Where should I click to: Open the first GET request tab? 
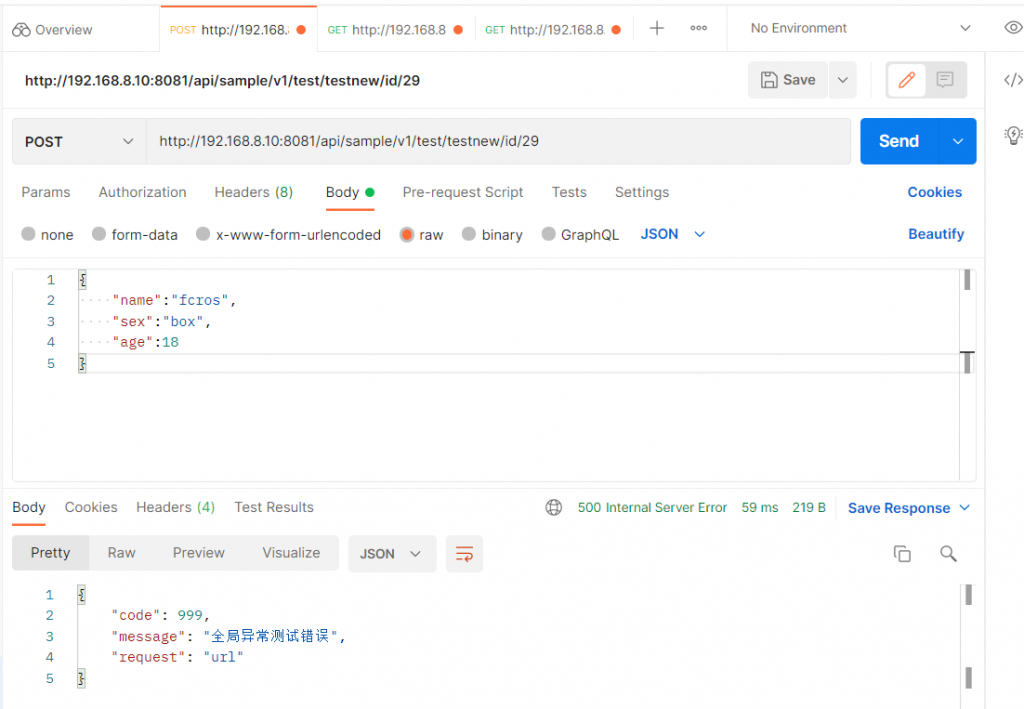pos(395,29)
